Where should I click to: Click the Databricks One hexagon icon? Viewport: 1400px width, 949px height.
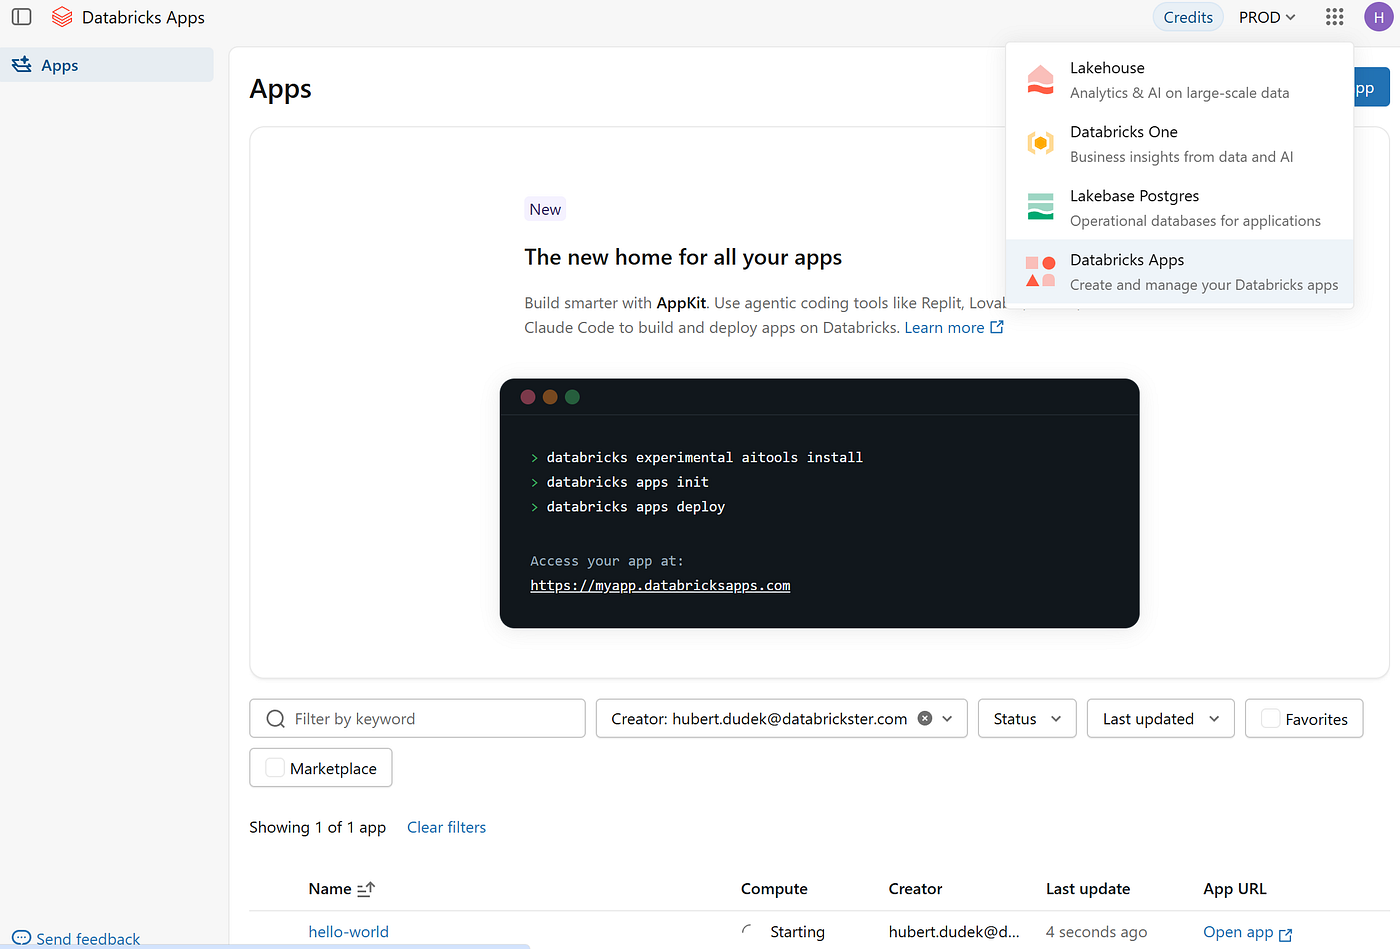[1040, 144]
